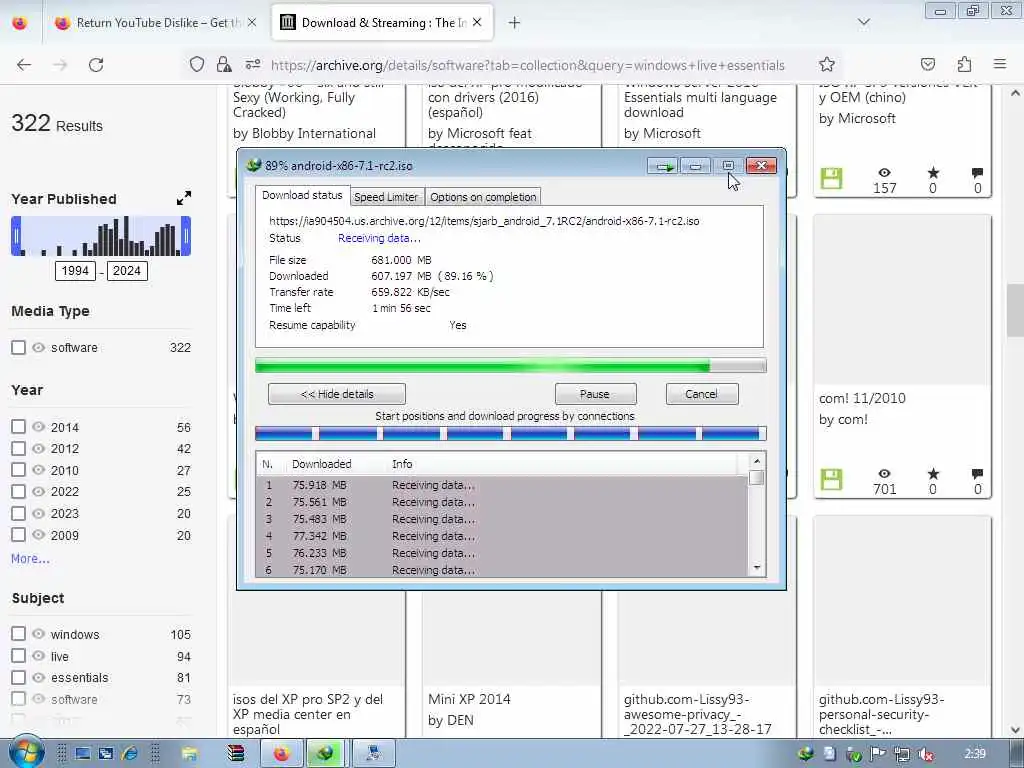Check the live subject filter
This screenshot has width=1024, height=768.
(18, 656)
